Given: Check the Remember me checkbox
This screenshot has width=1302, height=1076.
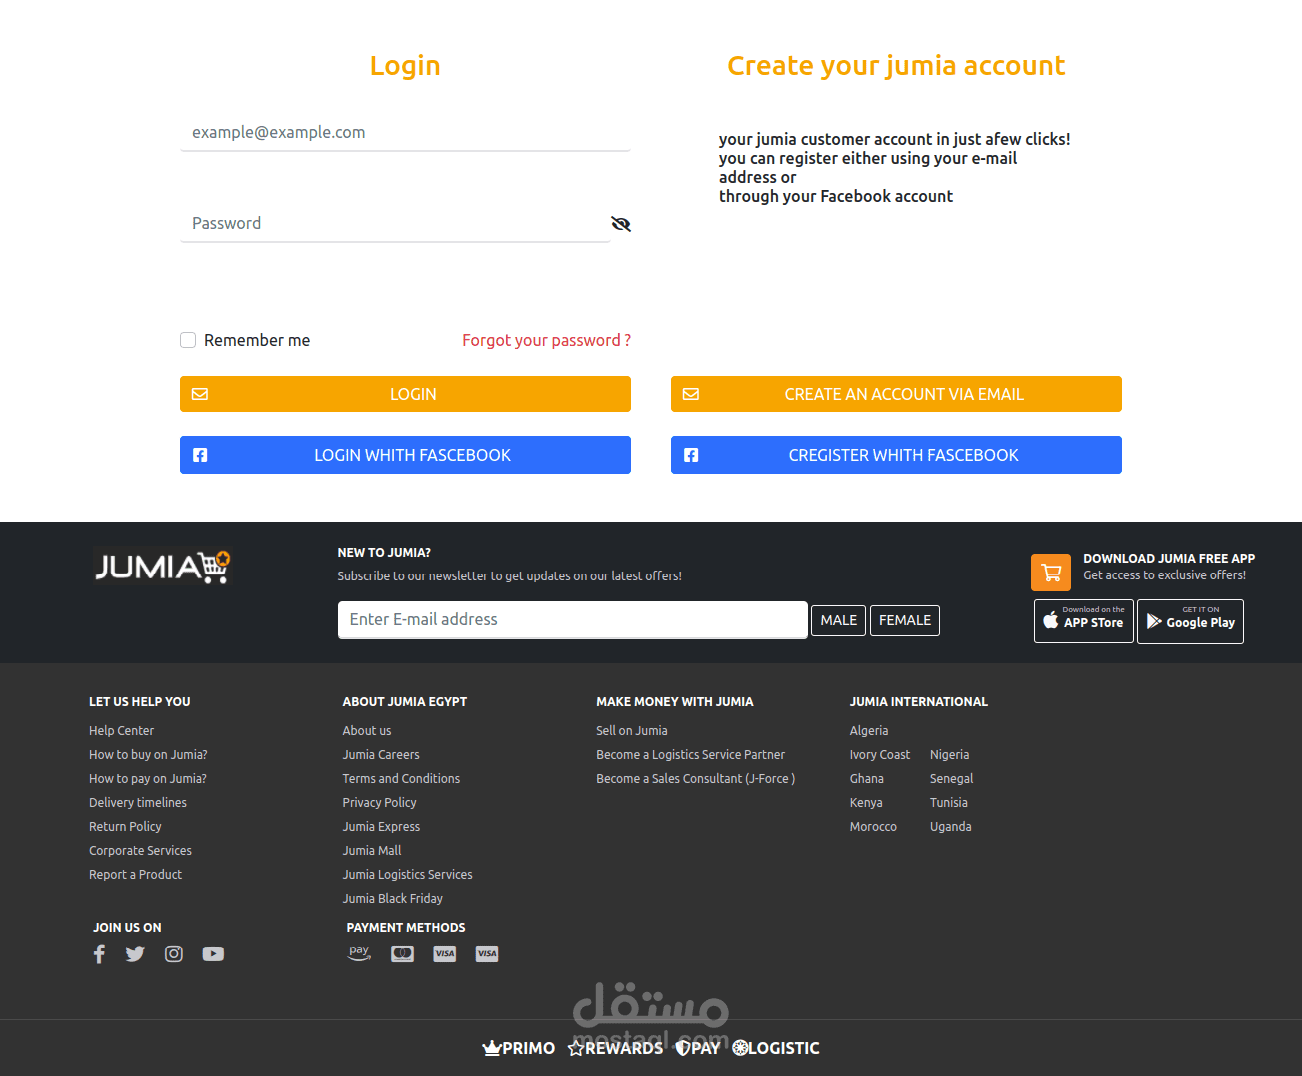Looking at the screenshot, I should (188, 340).
